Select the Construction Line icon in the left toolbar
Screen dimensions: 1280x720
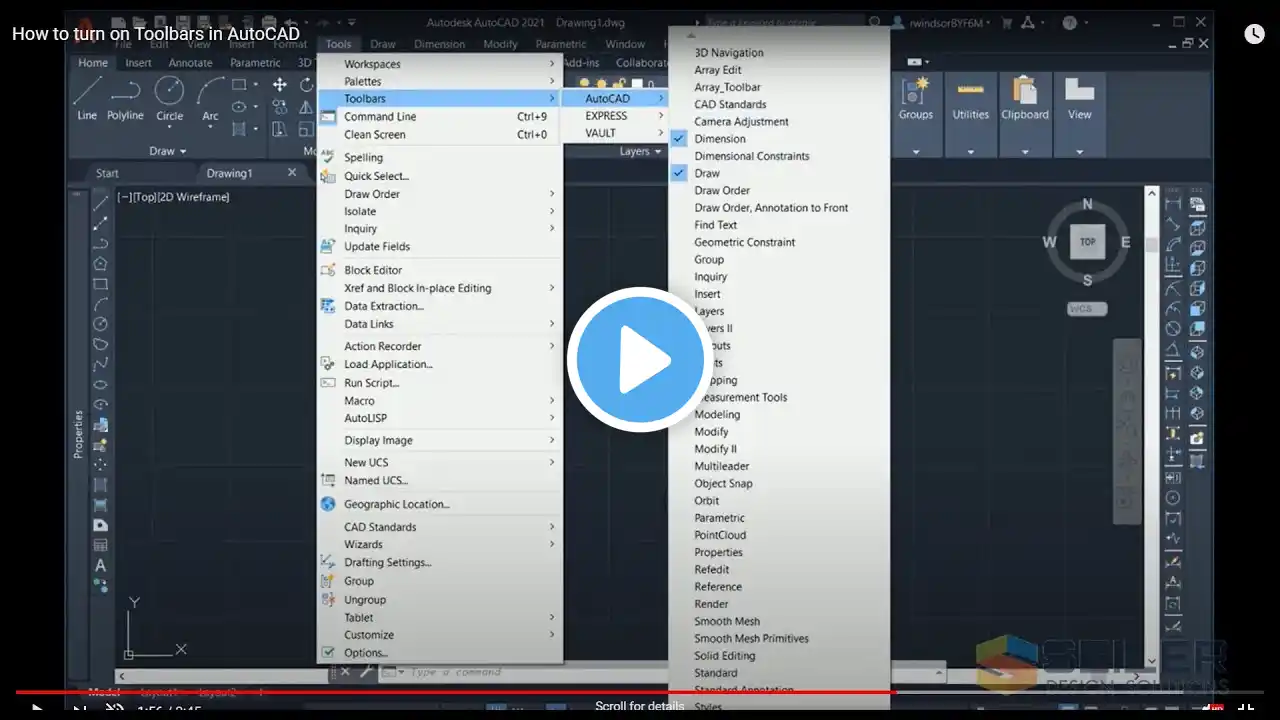pos(100,223)
